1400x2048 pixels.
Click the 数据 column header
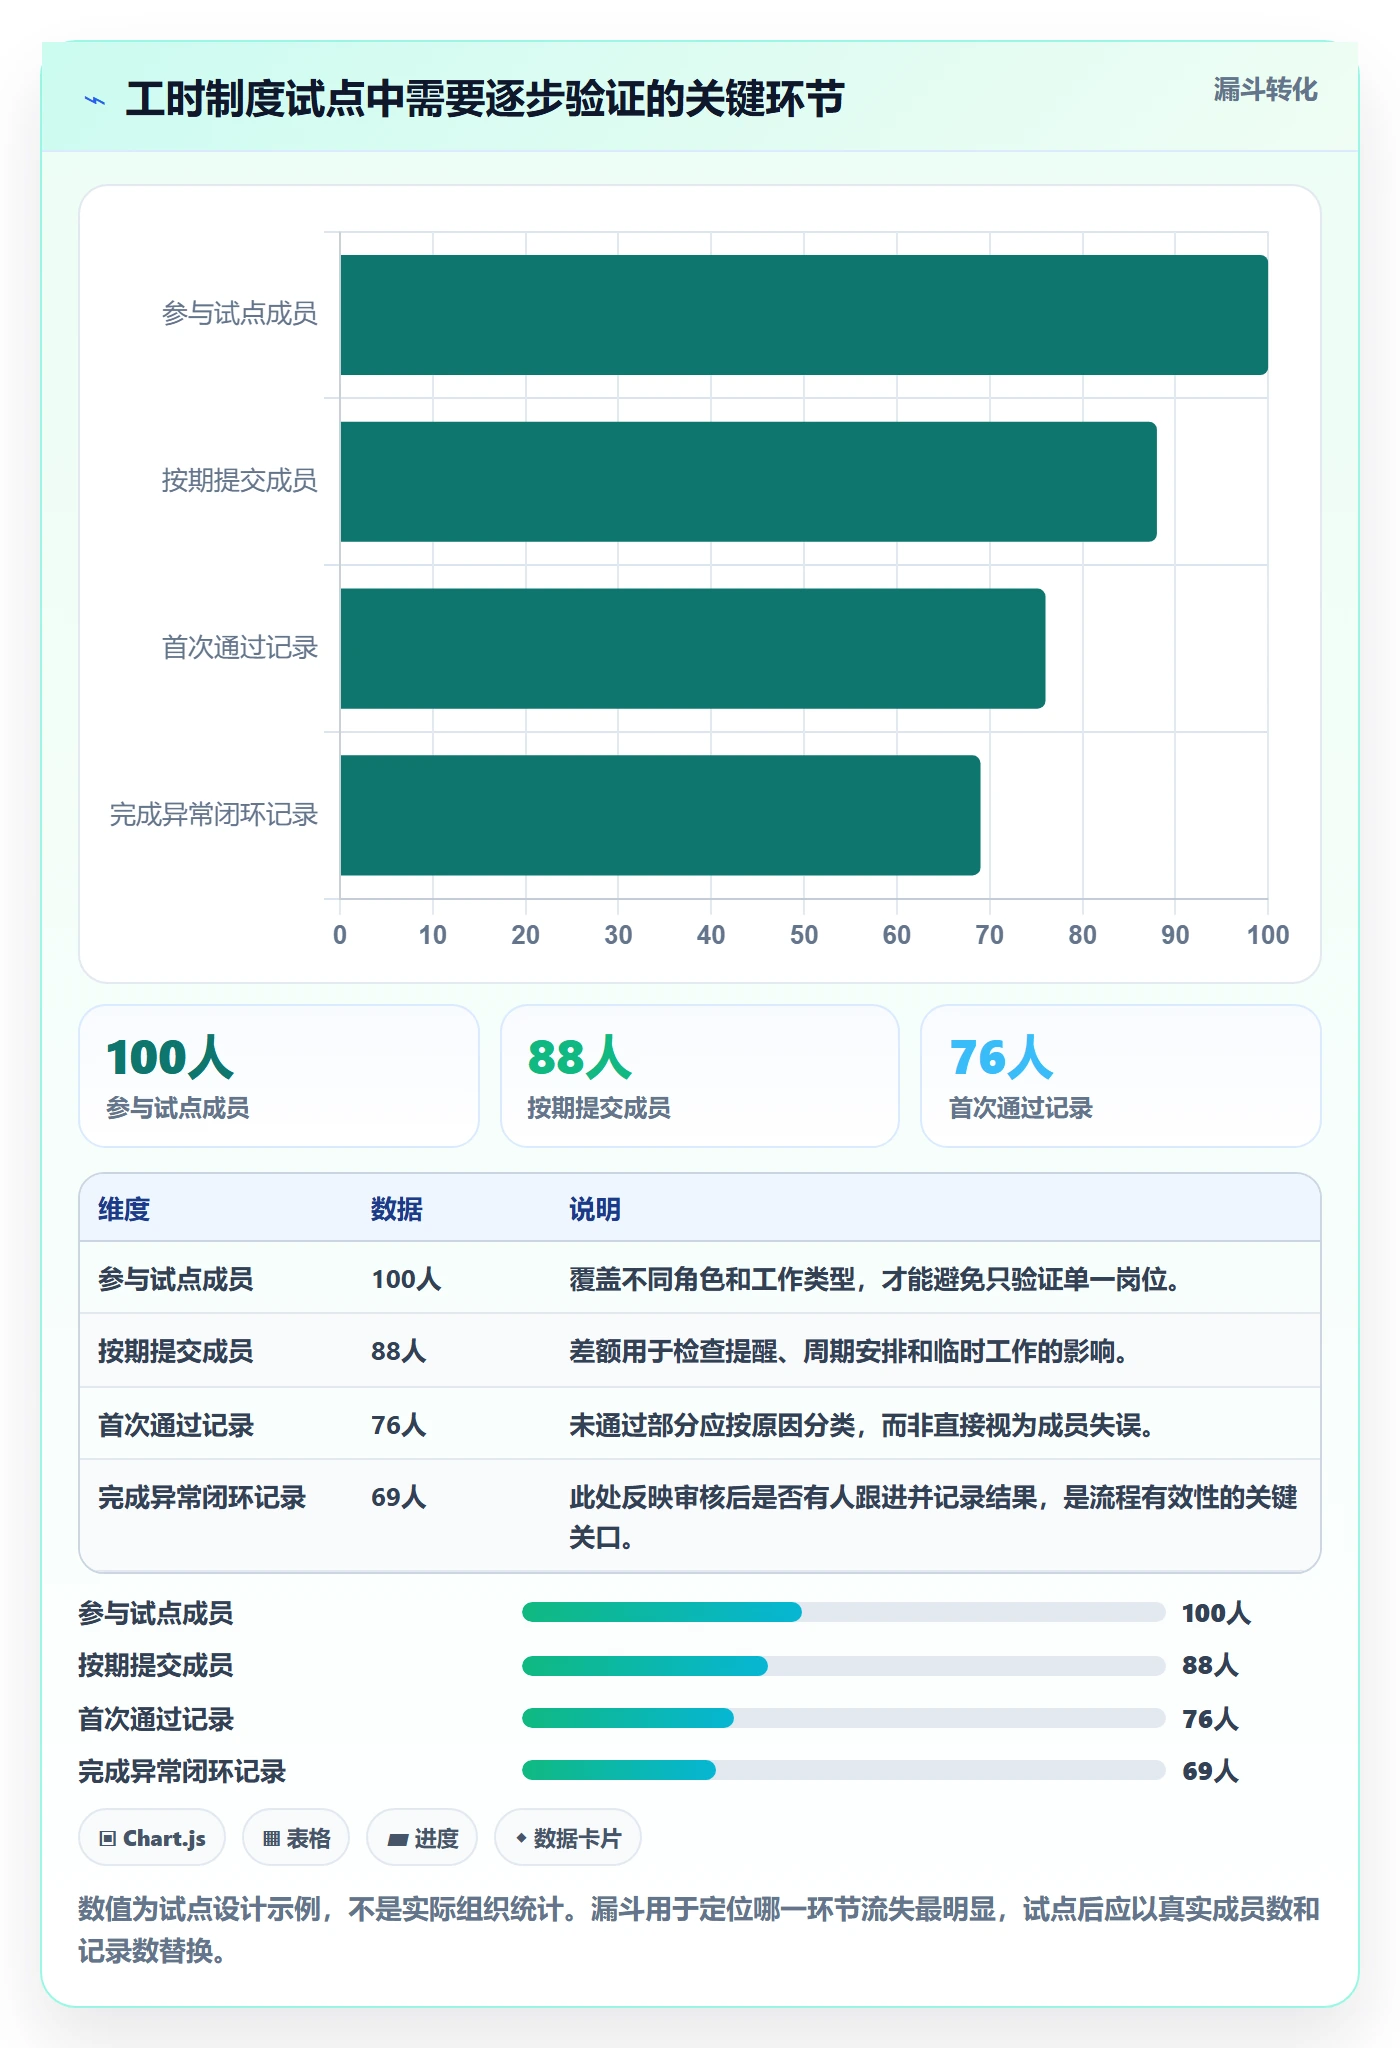point(397,1209)
